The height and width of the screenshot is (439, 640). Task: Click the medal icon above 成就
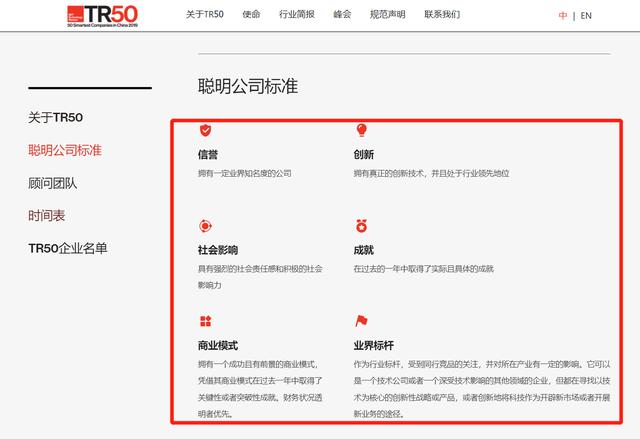(362, 226)
